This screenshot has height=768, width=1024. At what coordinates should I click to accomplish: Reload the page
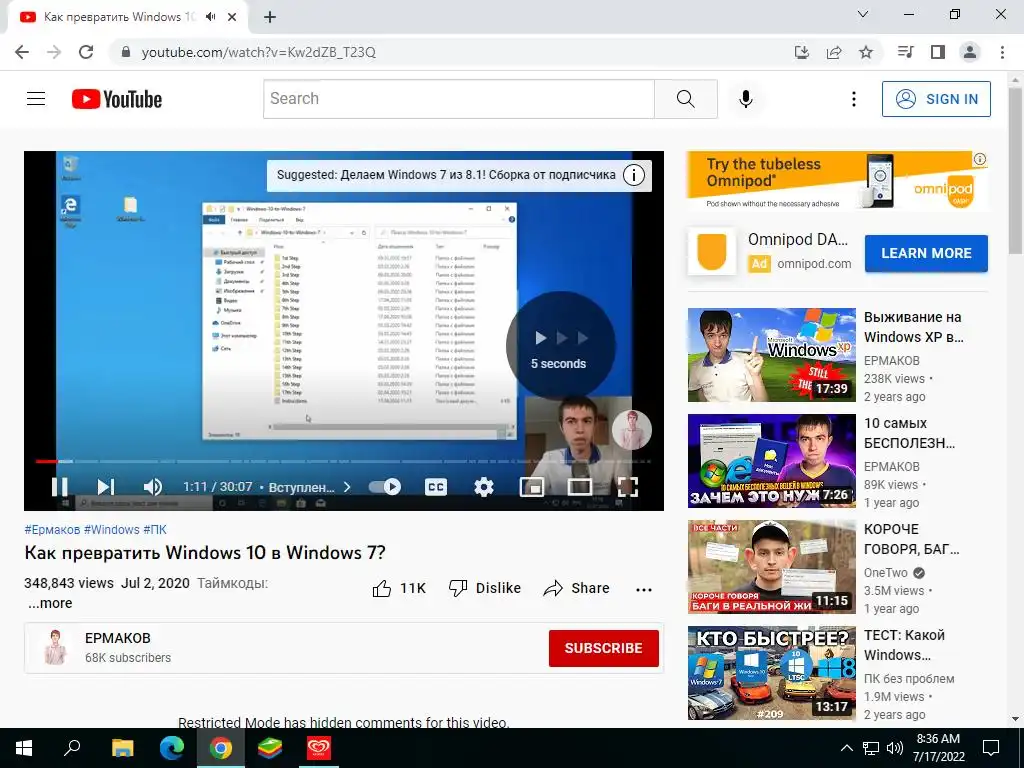pyautogui.click(x=86, y=52)
